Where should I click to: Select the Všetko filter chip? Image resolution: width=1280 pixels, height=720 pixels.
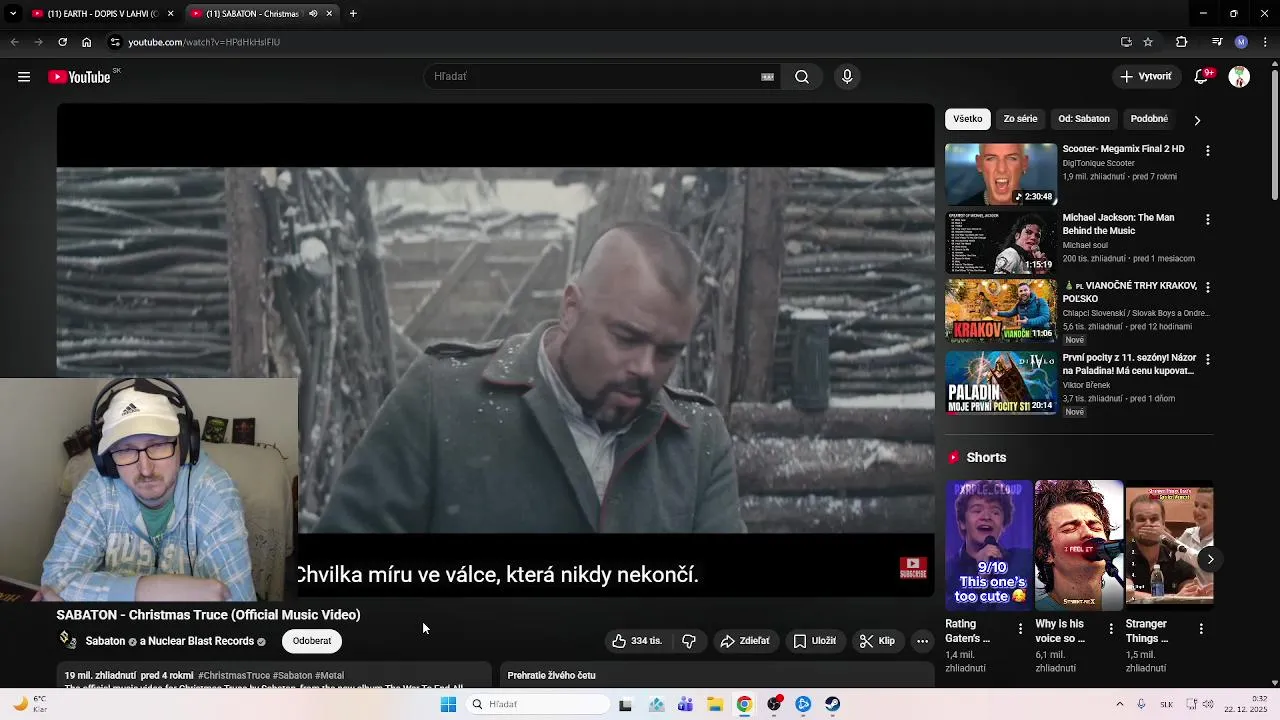pos(968,119)
